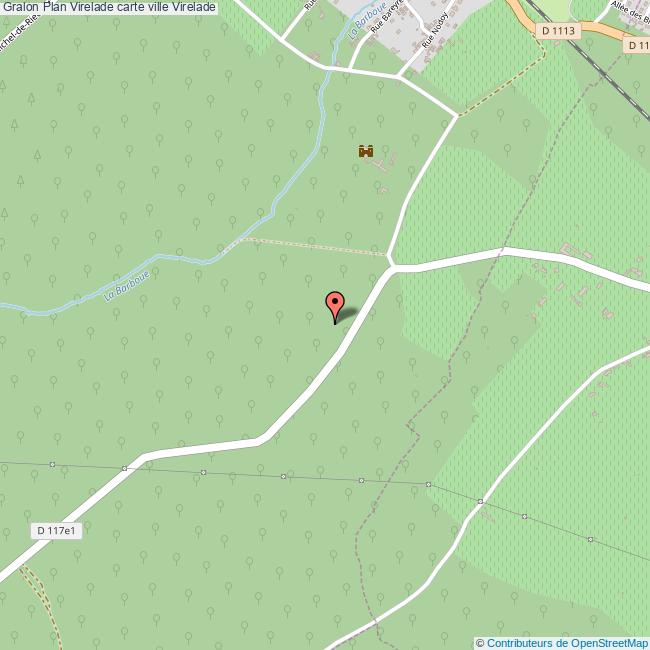650x650 pixels.
Task: Select the pylon where the power line bends
Action: click(x=428, y=484)
